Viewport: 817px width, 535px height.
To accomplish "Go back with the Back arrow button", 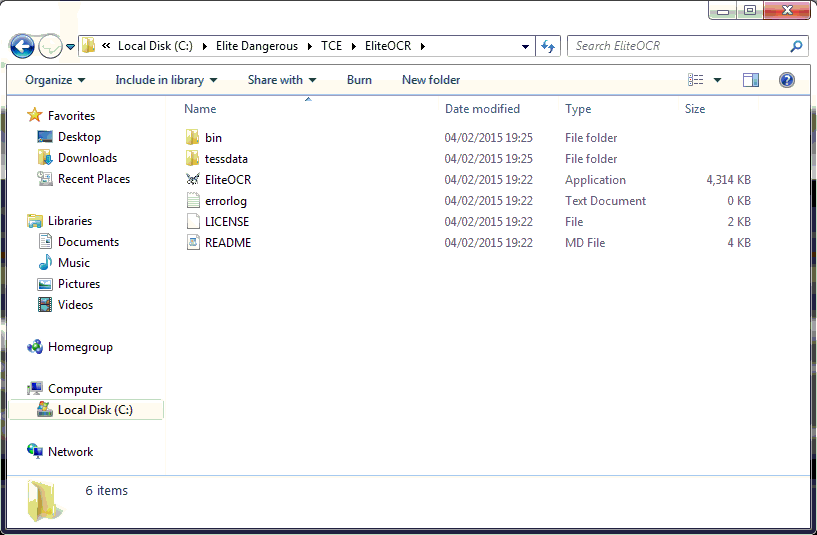I will pos(22,46).
